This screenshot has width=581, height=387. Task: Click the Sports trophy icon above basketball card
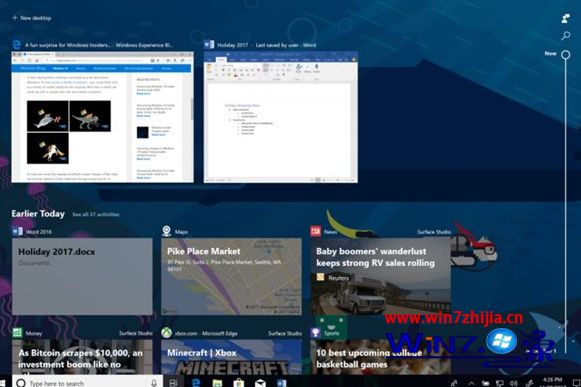coord(316,333)
